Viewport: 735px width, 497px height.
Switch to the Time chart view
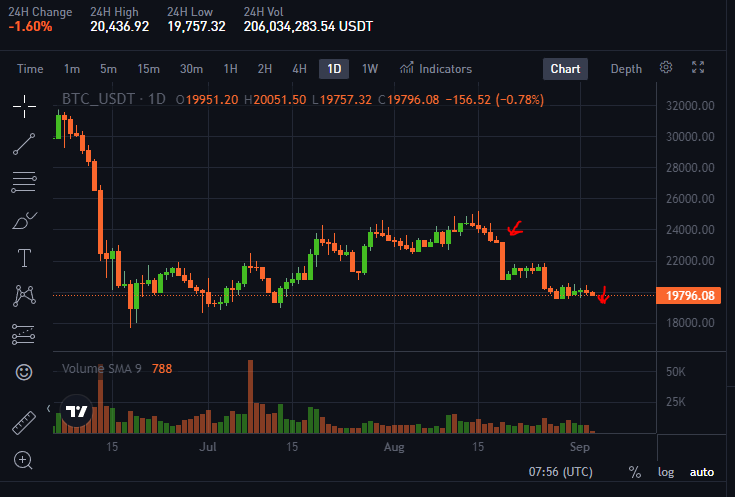[x=30, y=69]
